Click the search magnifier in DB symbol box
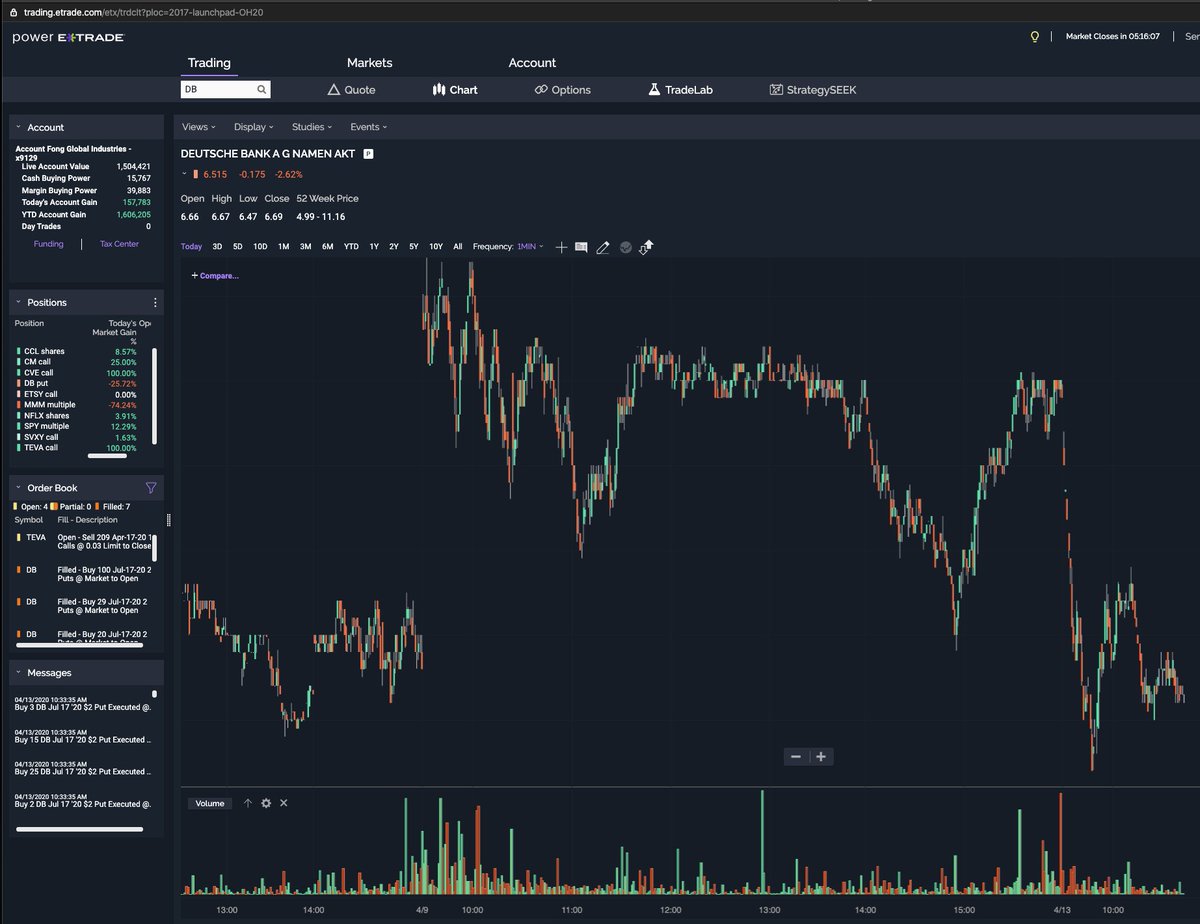Viewport: 1200px width, 924px height. [262, 89]
